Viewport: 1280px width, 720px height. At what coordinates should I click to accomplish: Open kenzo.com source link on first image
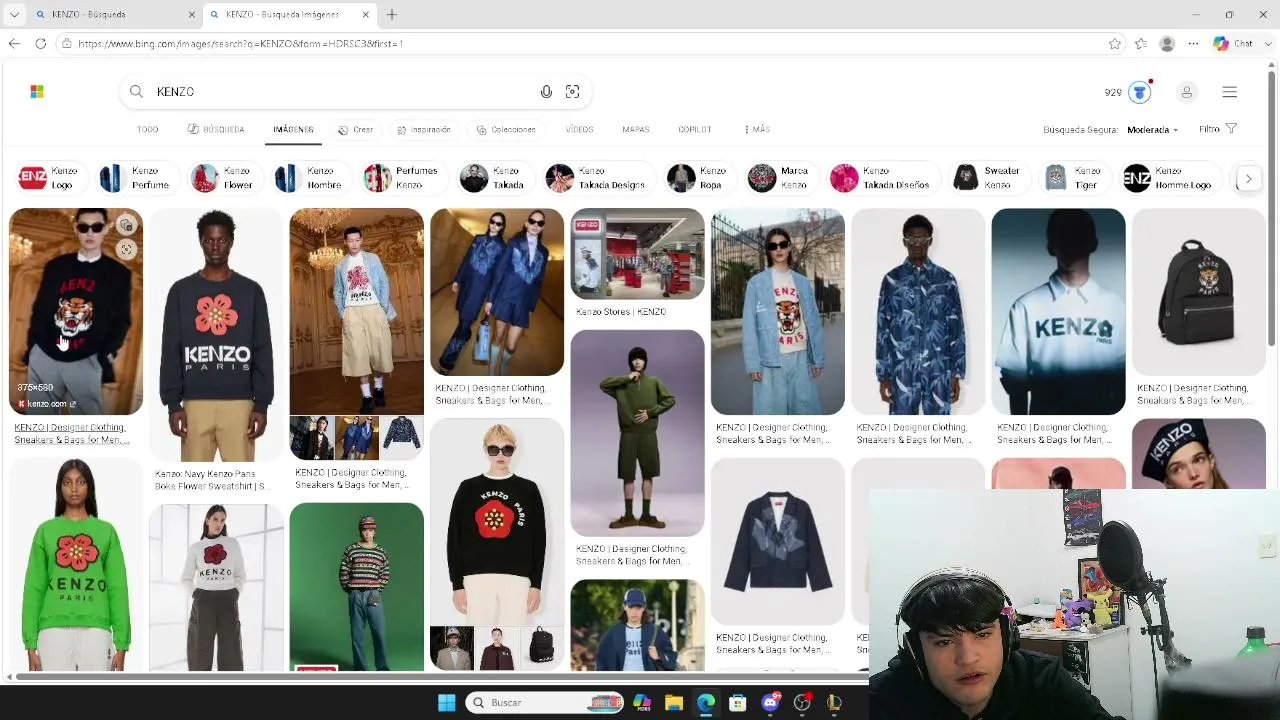tap(47, 404)
